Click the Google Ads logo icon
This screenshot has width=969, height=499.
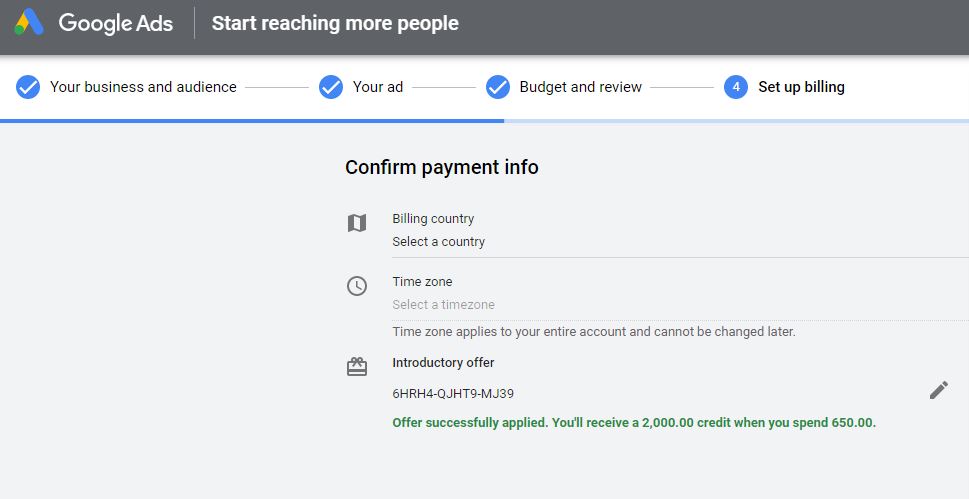29,23
